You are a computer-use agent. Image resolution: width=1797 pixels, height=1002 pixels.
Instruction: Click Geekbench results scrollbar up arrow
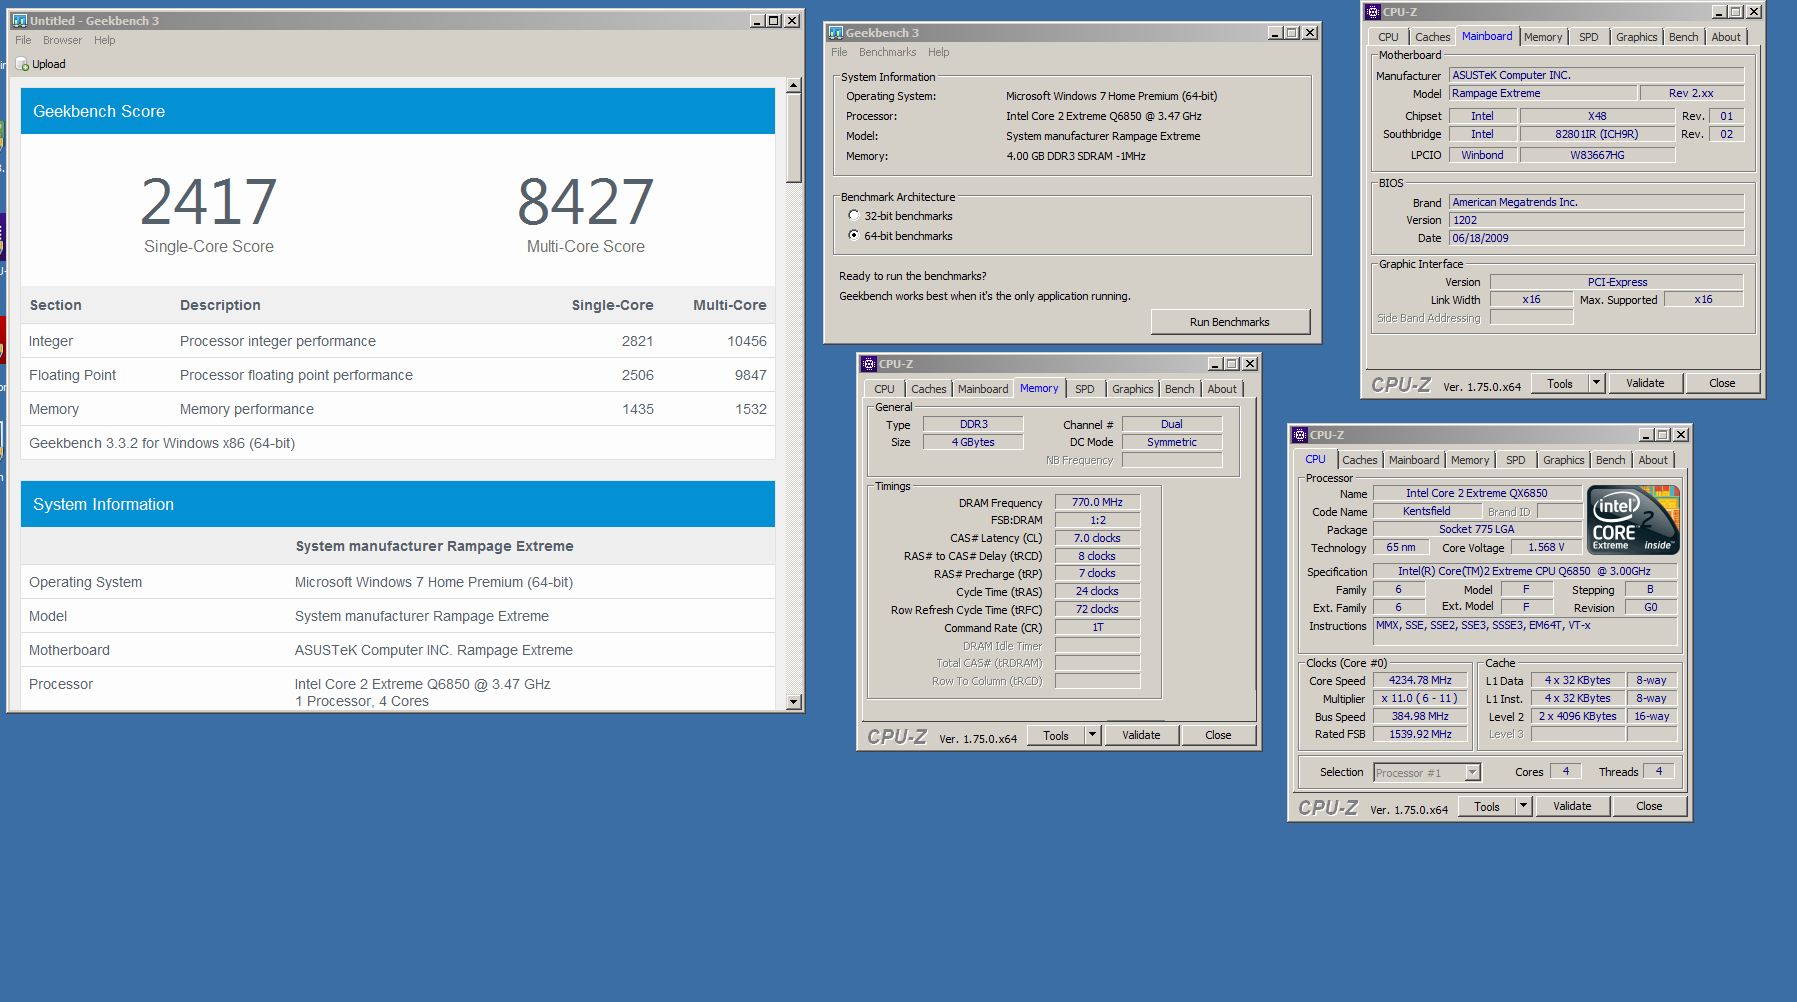(794, 86)
